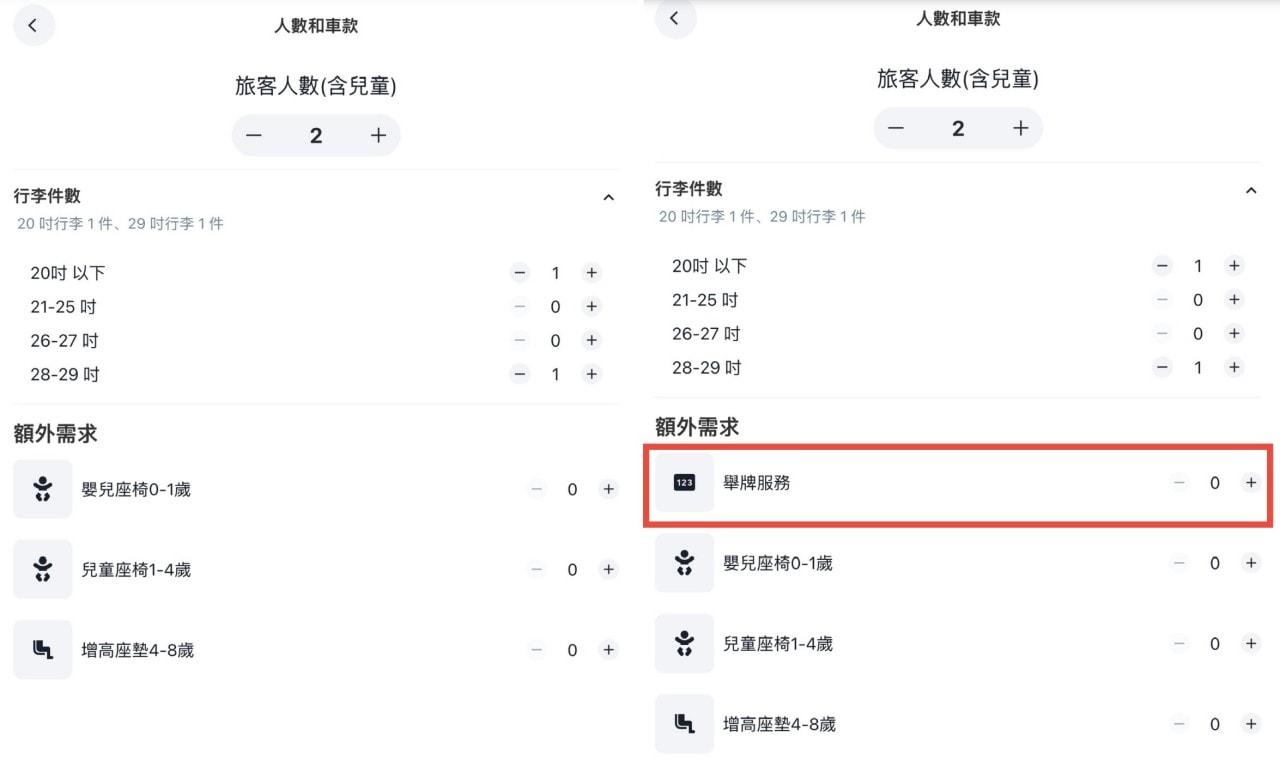Image resolution: width=1280 pixels, height=767 pixels.
Task: Tap 增高座墊4-8歲 booster seat icon in right panel
Action: pyautogui.click(x=684, y=724)
